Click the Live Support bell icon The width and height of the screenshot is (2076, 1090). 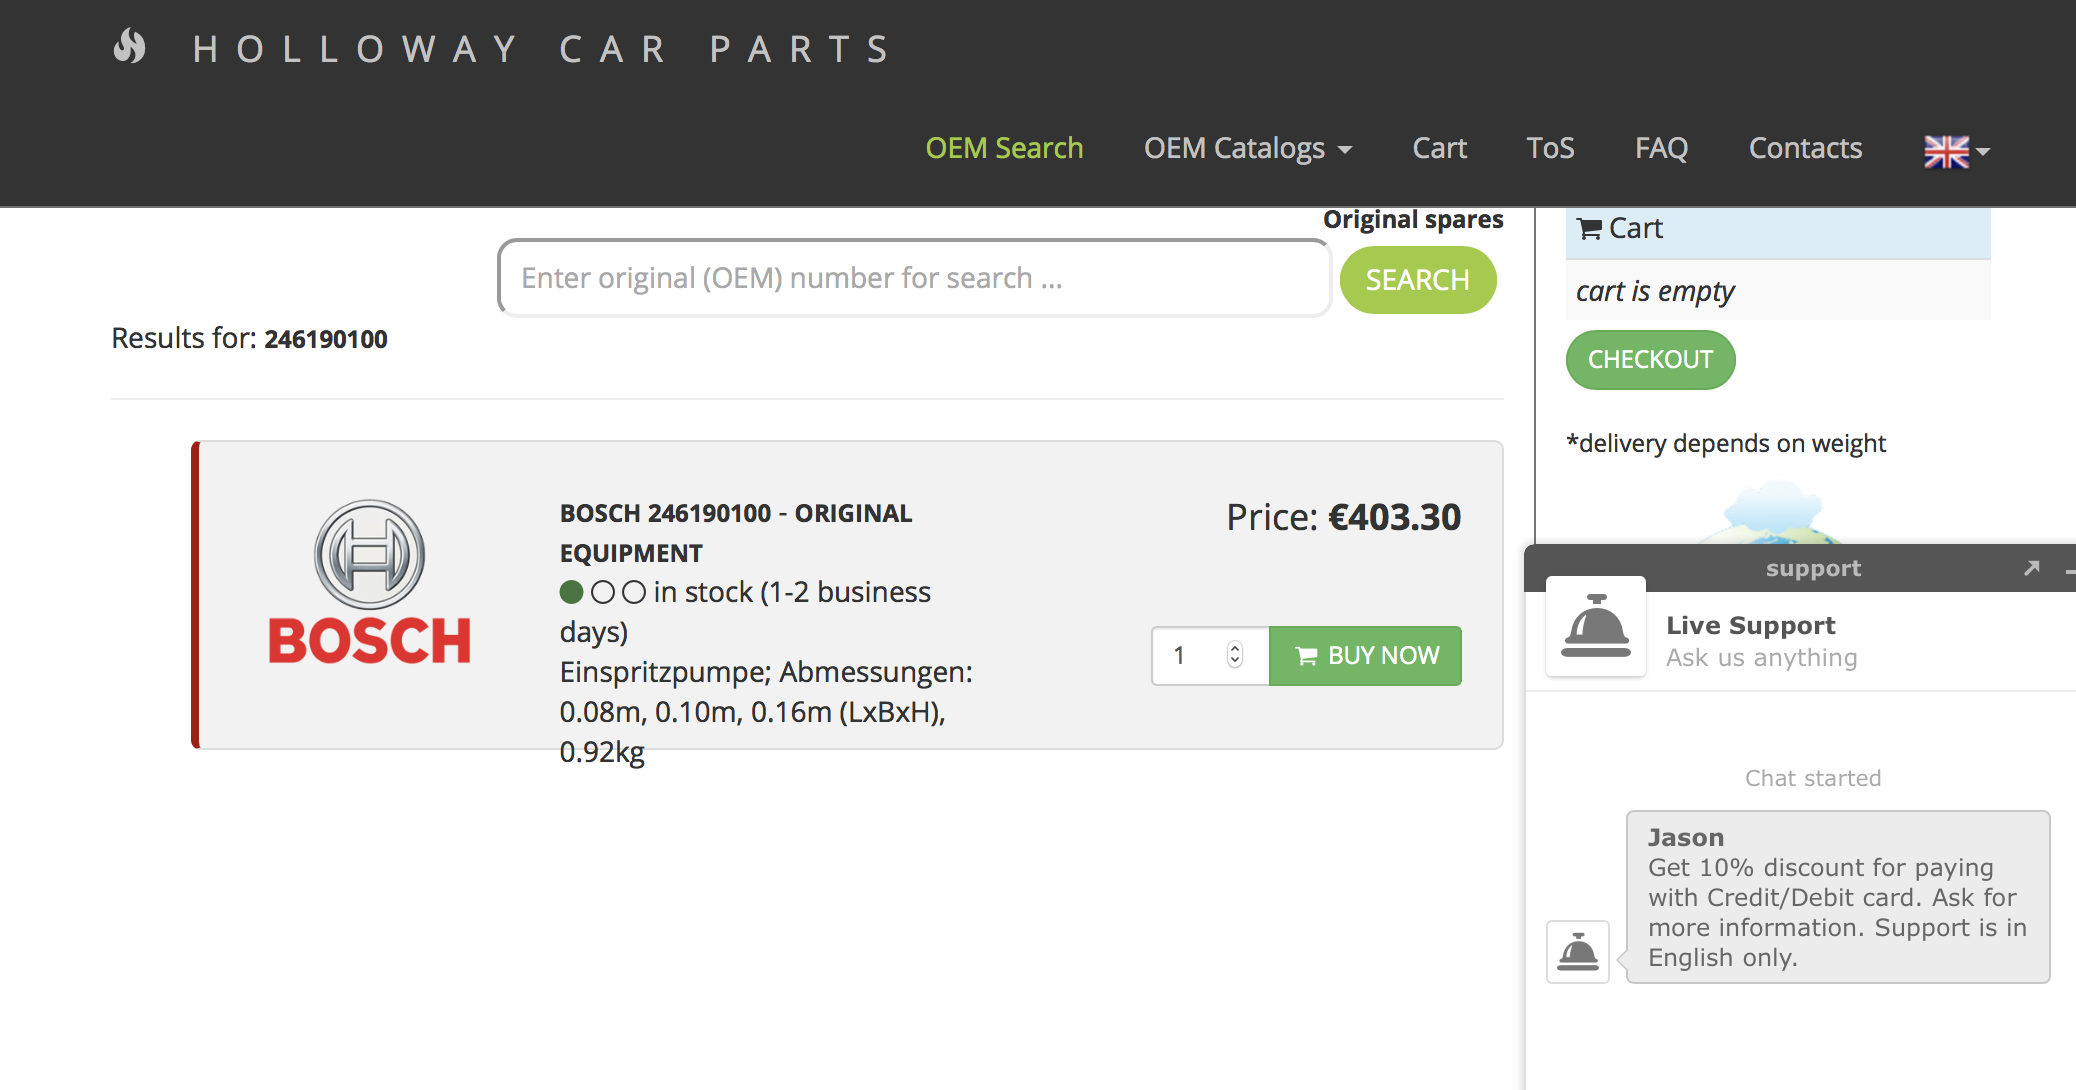pyautogui.click(x=1596, y=627)
